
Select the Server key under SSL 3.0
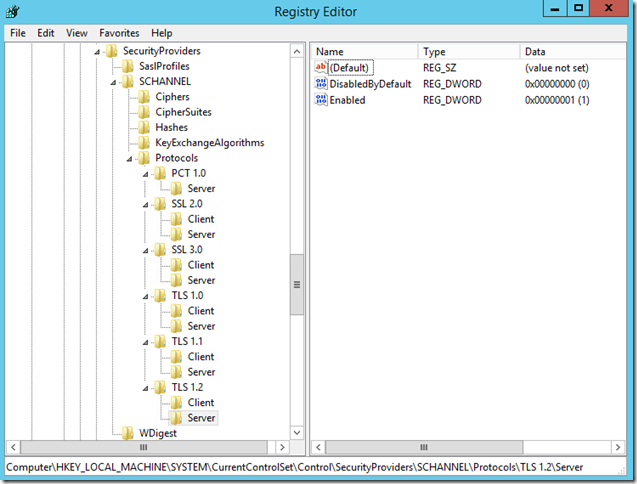click(x=200, y=280)
